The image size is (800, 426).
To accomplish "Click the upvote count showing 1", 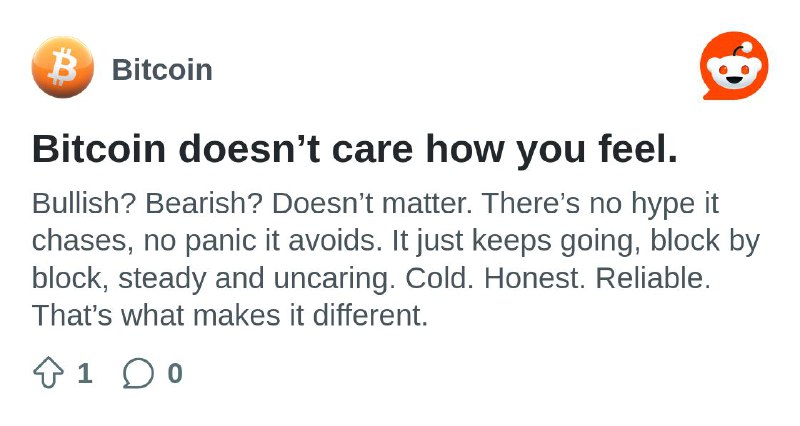I will 85,373.
